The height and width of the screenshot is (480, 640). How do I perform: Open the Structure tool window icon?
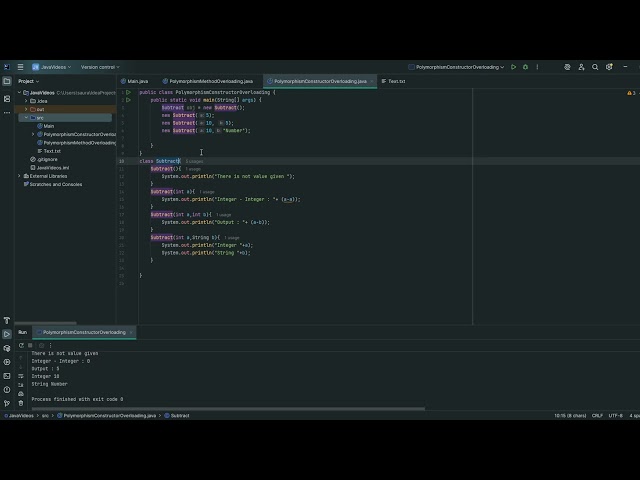(x=7, y=99)
